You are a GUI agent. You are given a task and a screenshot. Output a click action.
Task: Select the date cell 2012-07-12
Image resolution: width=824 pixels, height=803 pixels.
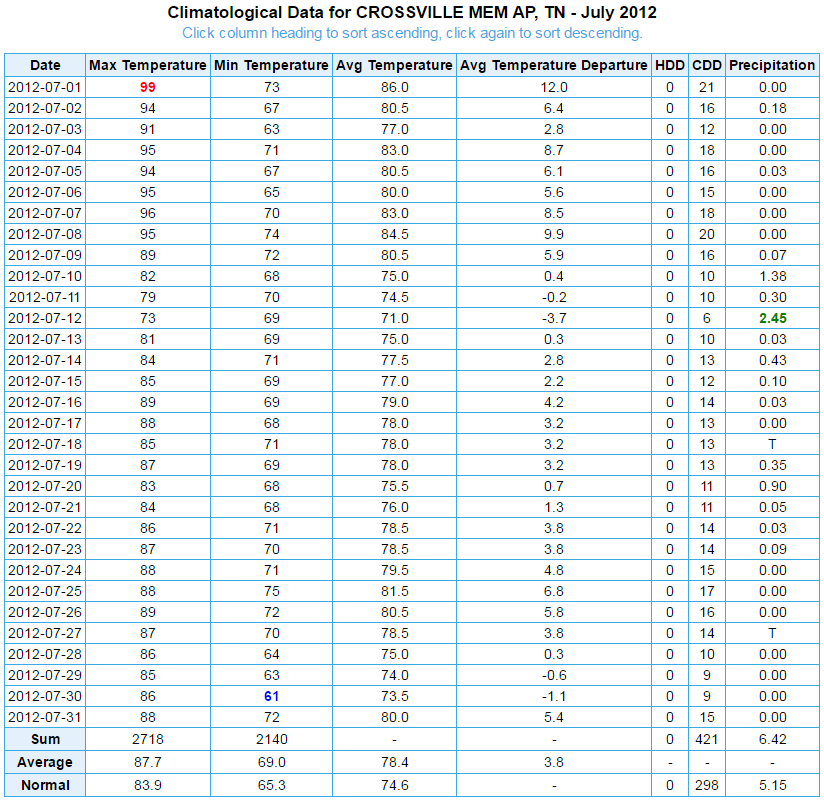point(45,318)
